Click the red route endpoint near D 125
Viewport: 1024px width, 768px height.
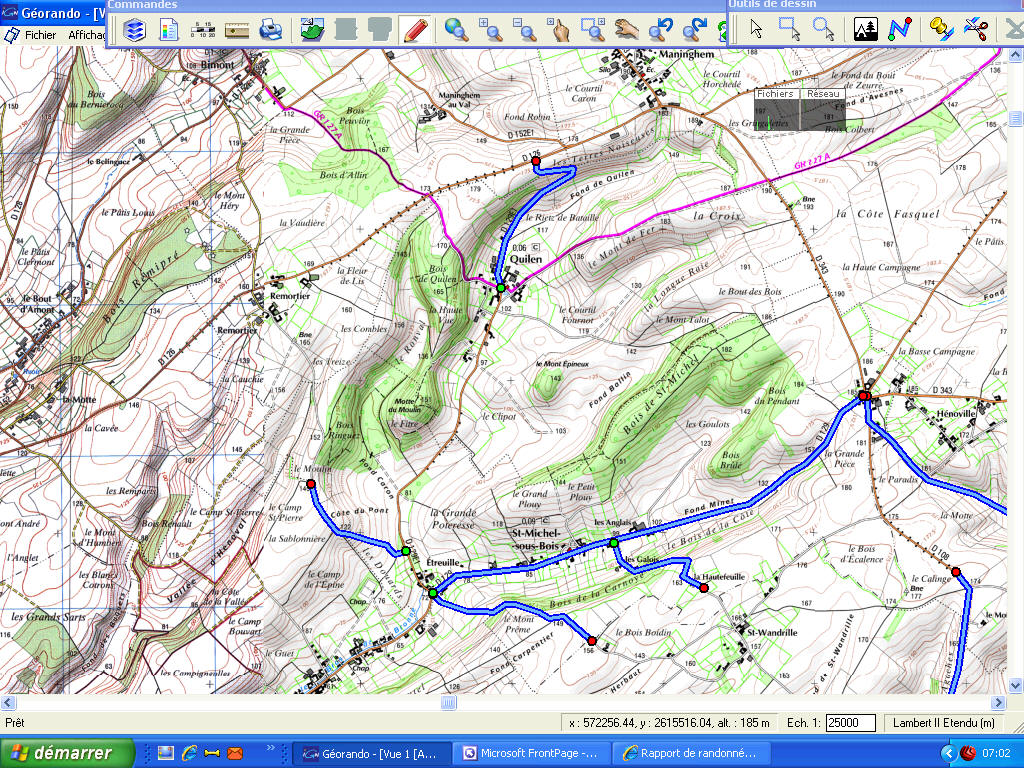[536, 161]
